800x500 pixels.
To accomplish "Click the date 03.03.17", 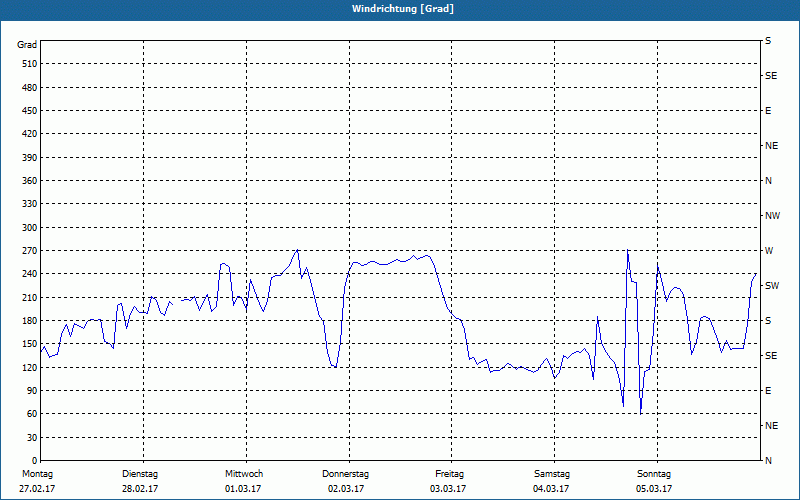I will click(x=448, y=489).
